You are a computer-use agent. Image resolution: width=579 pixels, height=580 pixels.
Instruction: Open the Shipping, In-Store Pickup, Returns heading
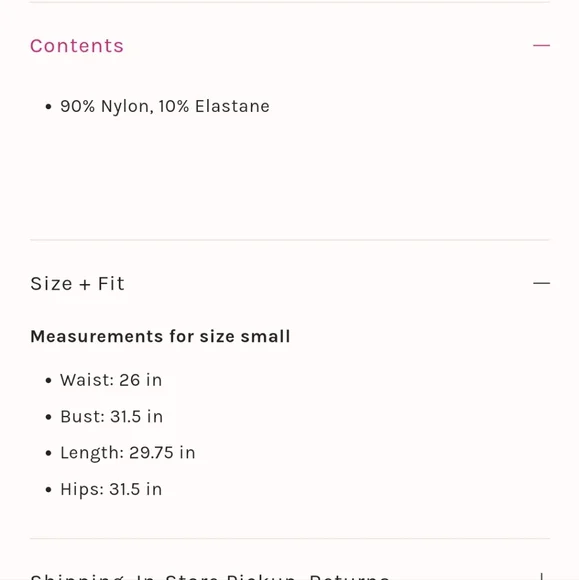[x=210, y=576]
